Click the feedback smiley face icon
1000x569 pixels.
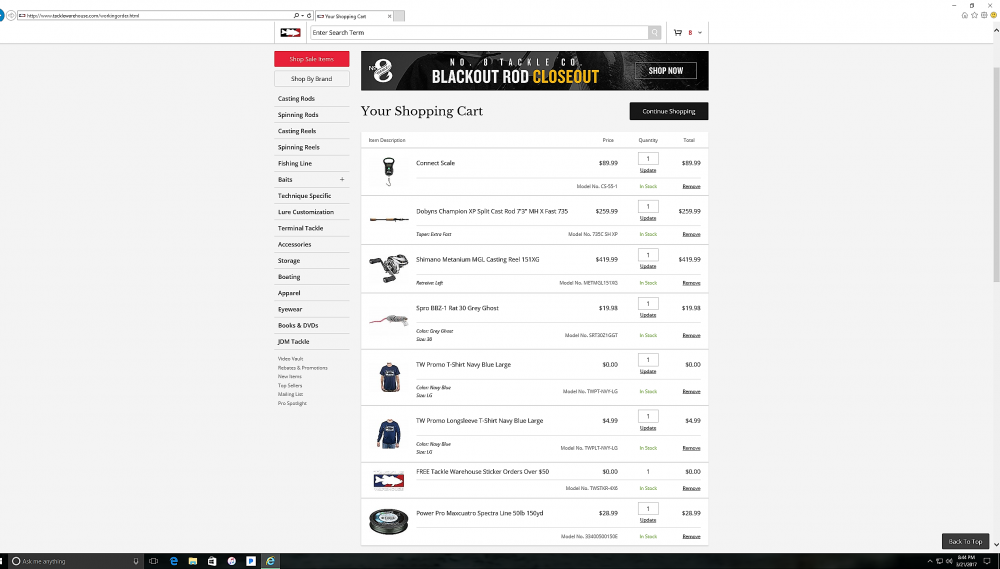tap(994, 15)
